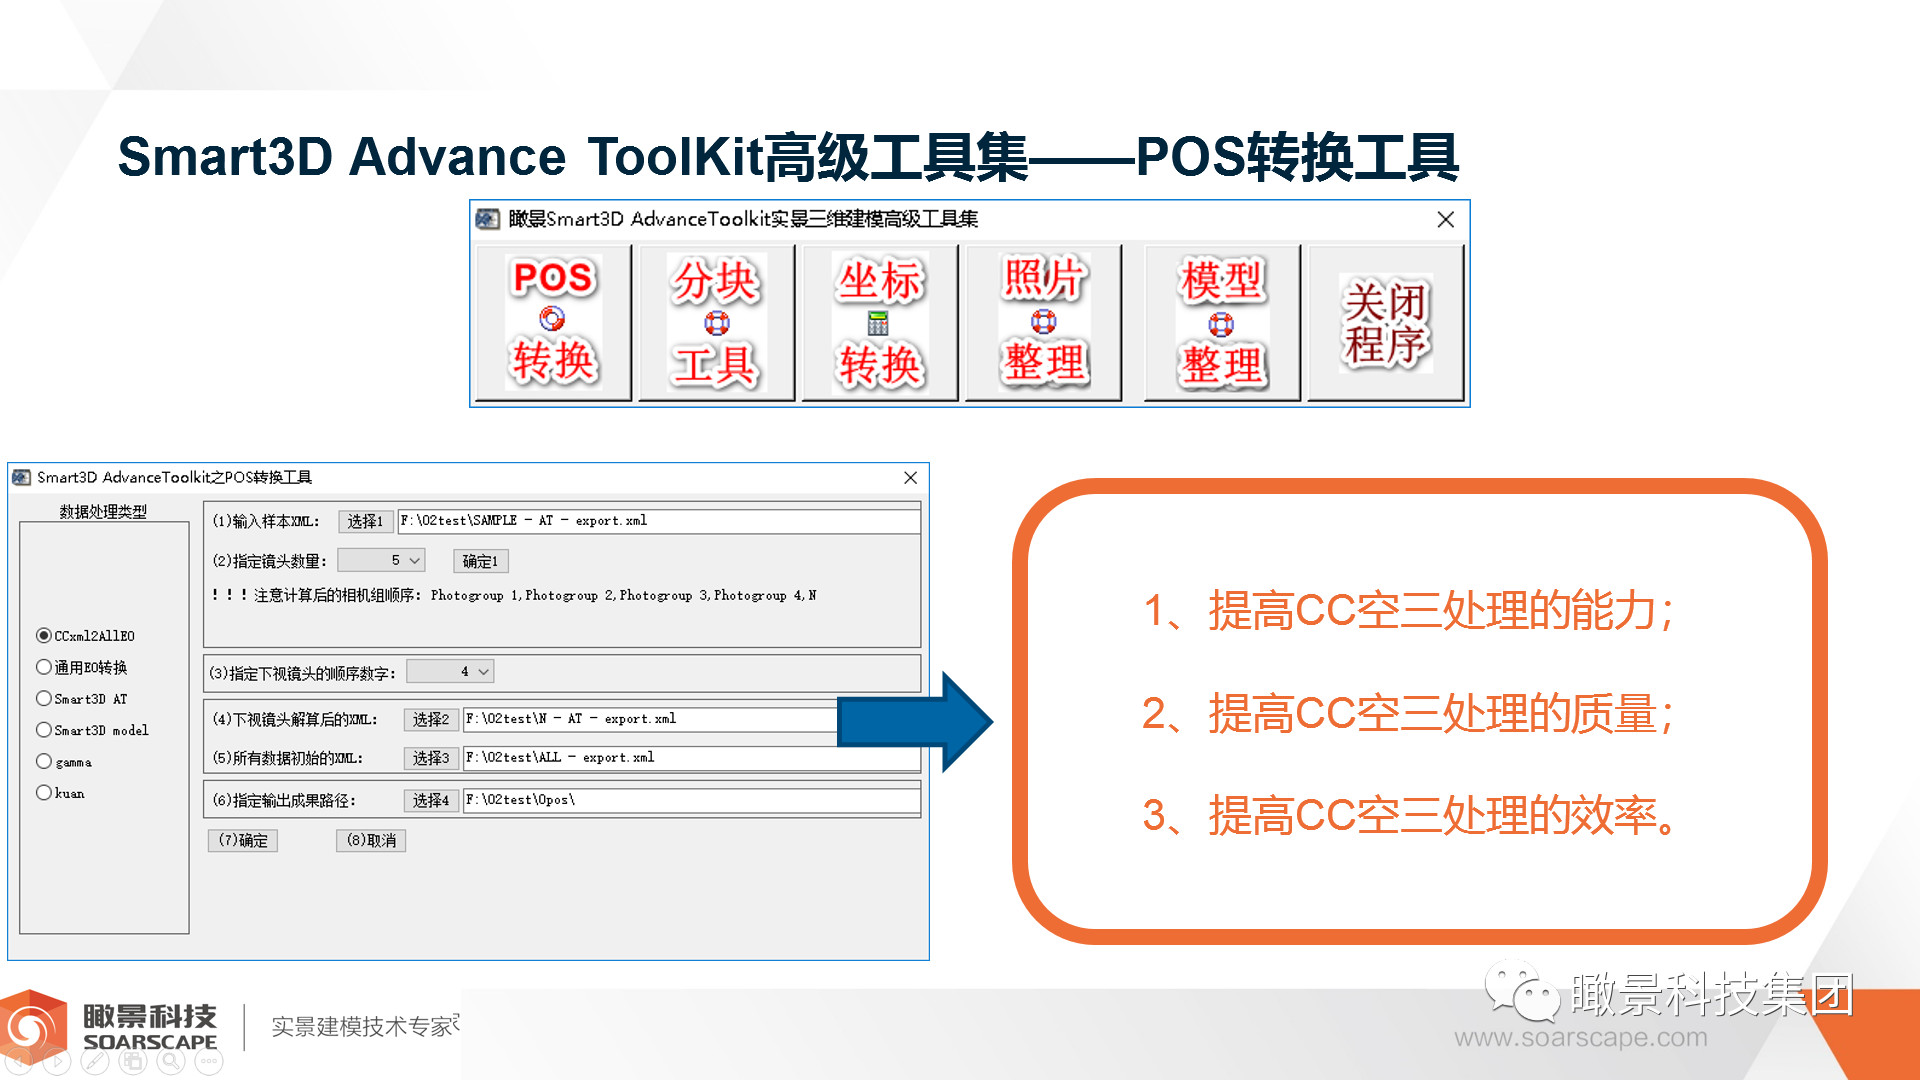This screenshot has height=1080, width=1920.
Task: Click the Soarscape cube logo
Action: pyautogui.click(x=34, y=1025)
